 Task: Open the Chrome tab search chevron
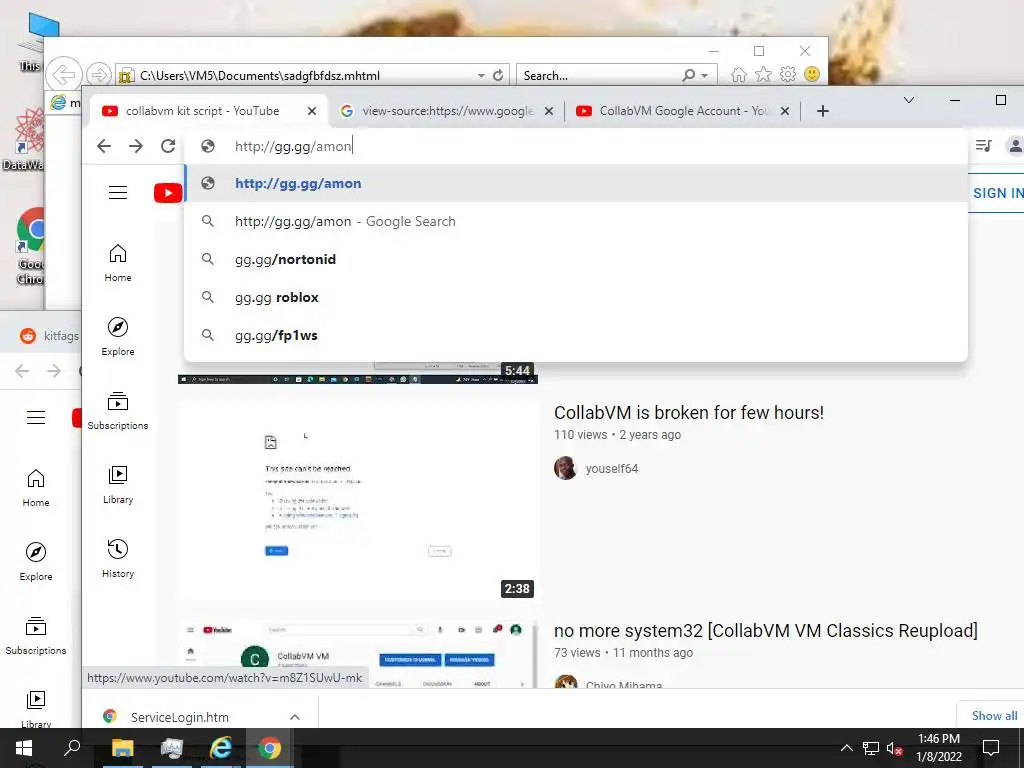(908, 100)
